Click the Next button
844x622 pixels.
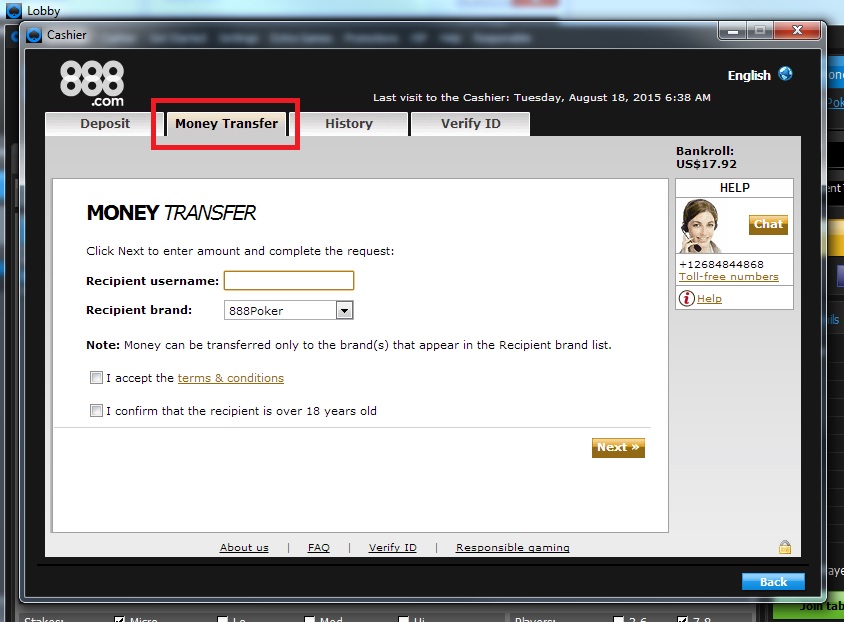click(x=618, y=448)
